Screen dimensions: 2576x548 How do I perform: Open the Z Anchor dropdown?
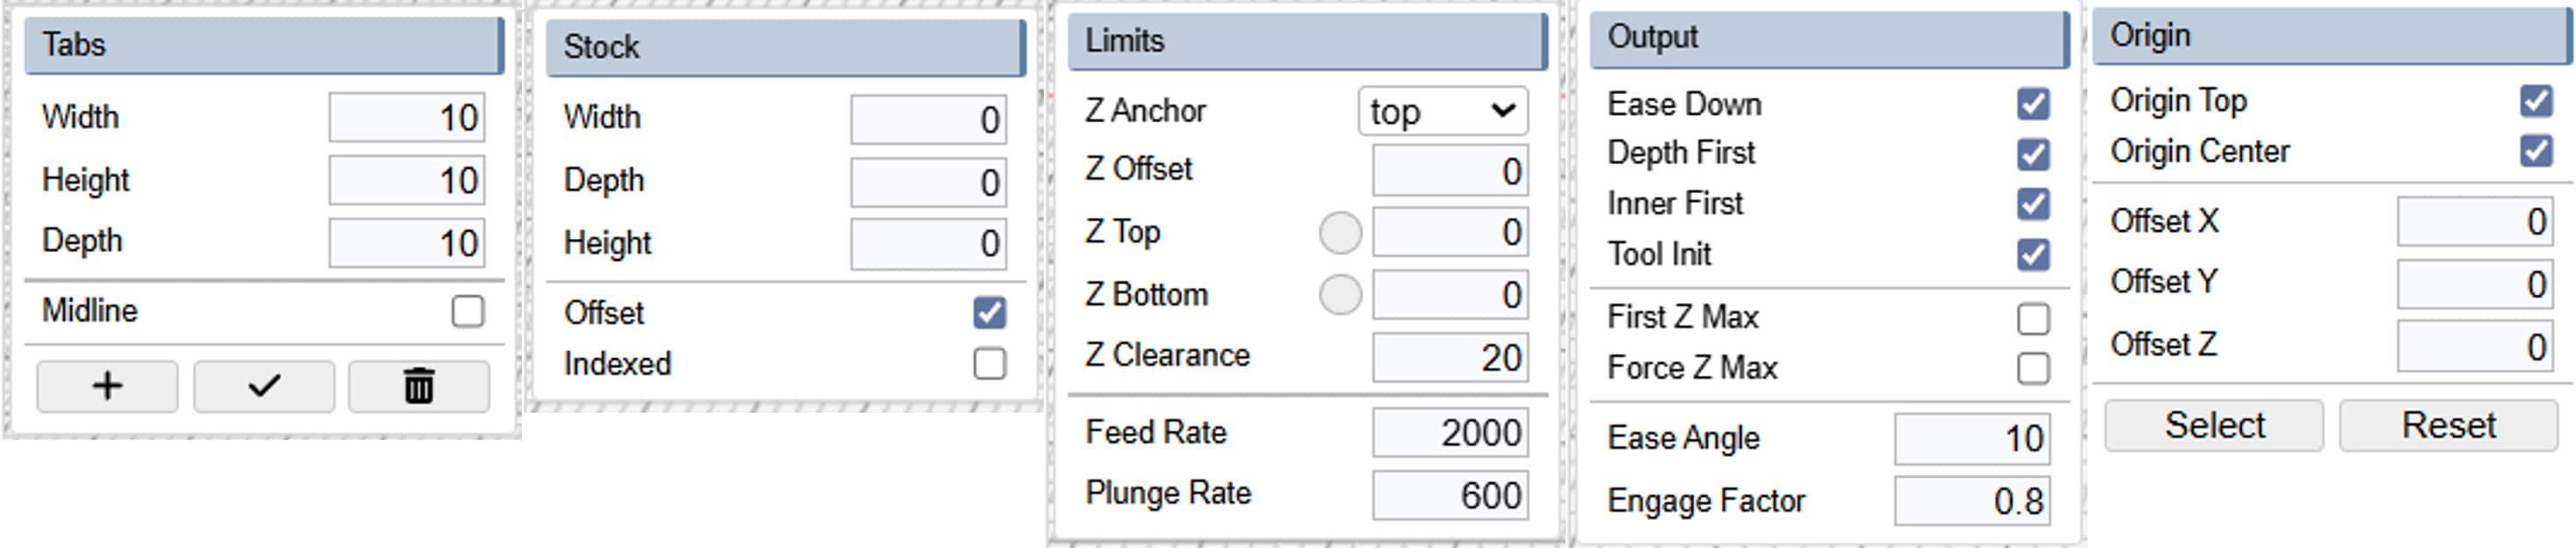(x=1442, y=111)
